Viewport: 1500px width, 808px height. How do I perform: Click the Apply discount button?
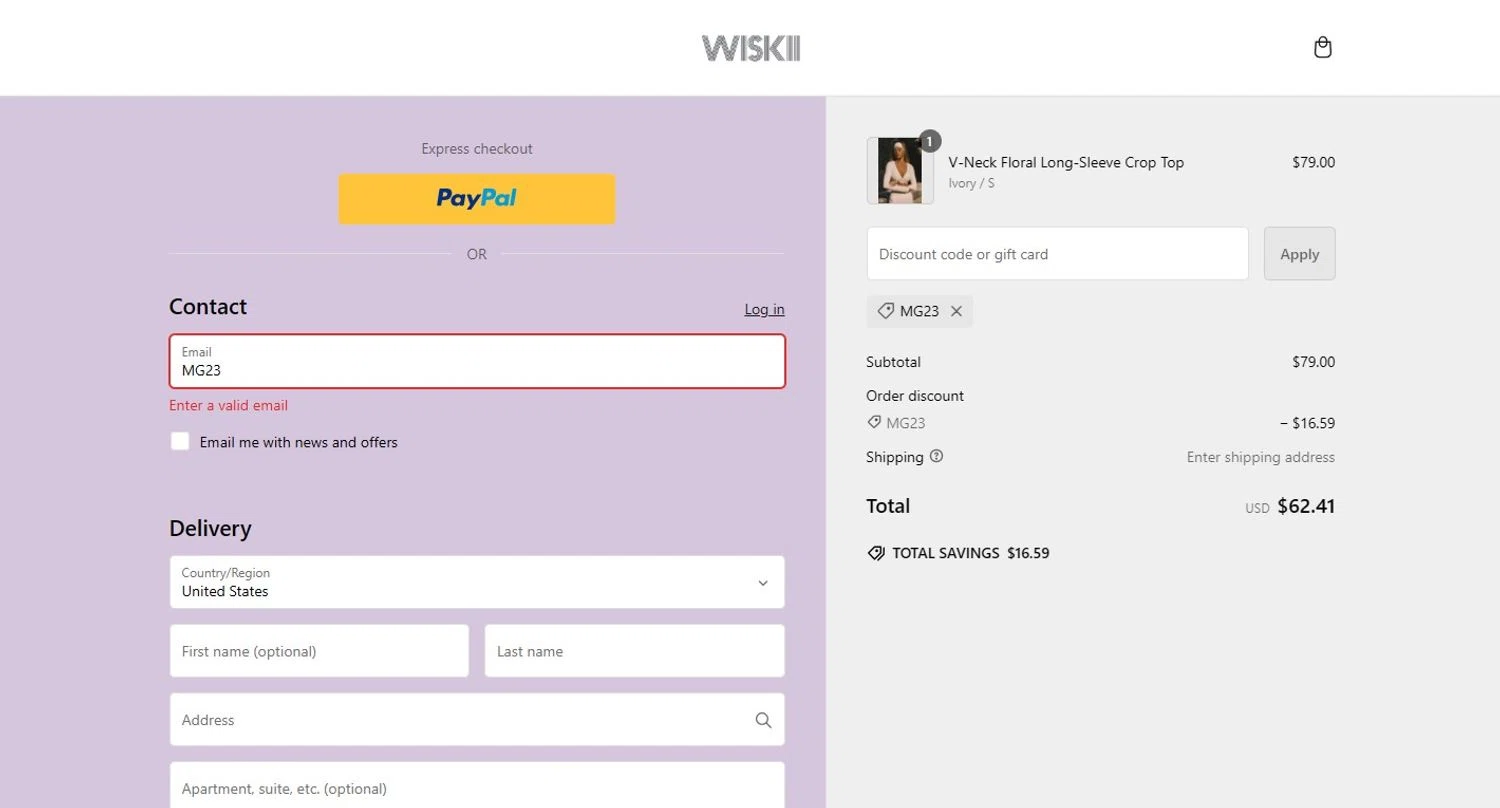pos(1299,254)
